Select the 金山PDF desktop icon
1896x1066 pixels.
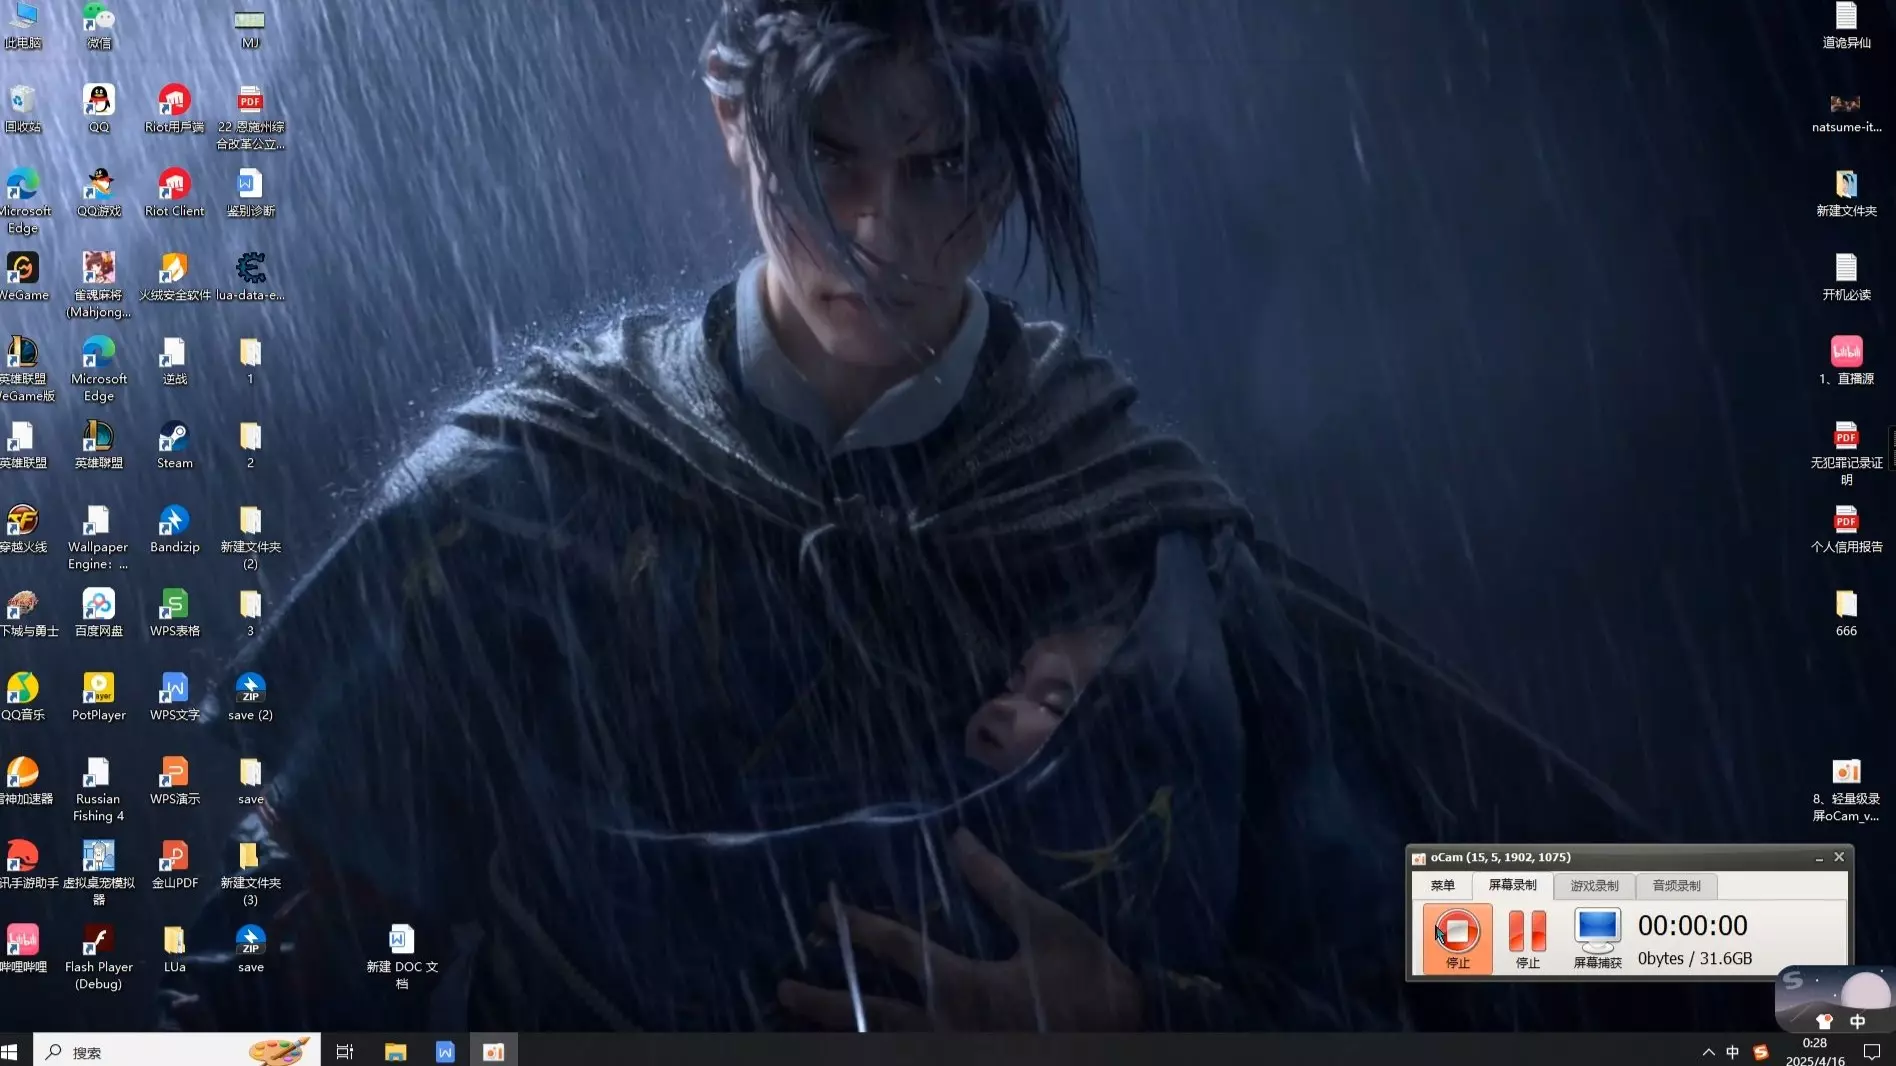click(x=175, y=865)
